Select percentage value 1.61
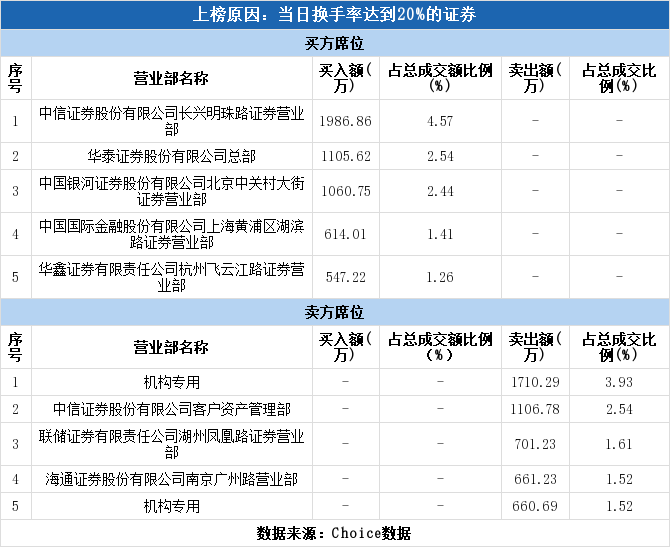 point(619,444)
